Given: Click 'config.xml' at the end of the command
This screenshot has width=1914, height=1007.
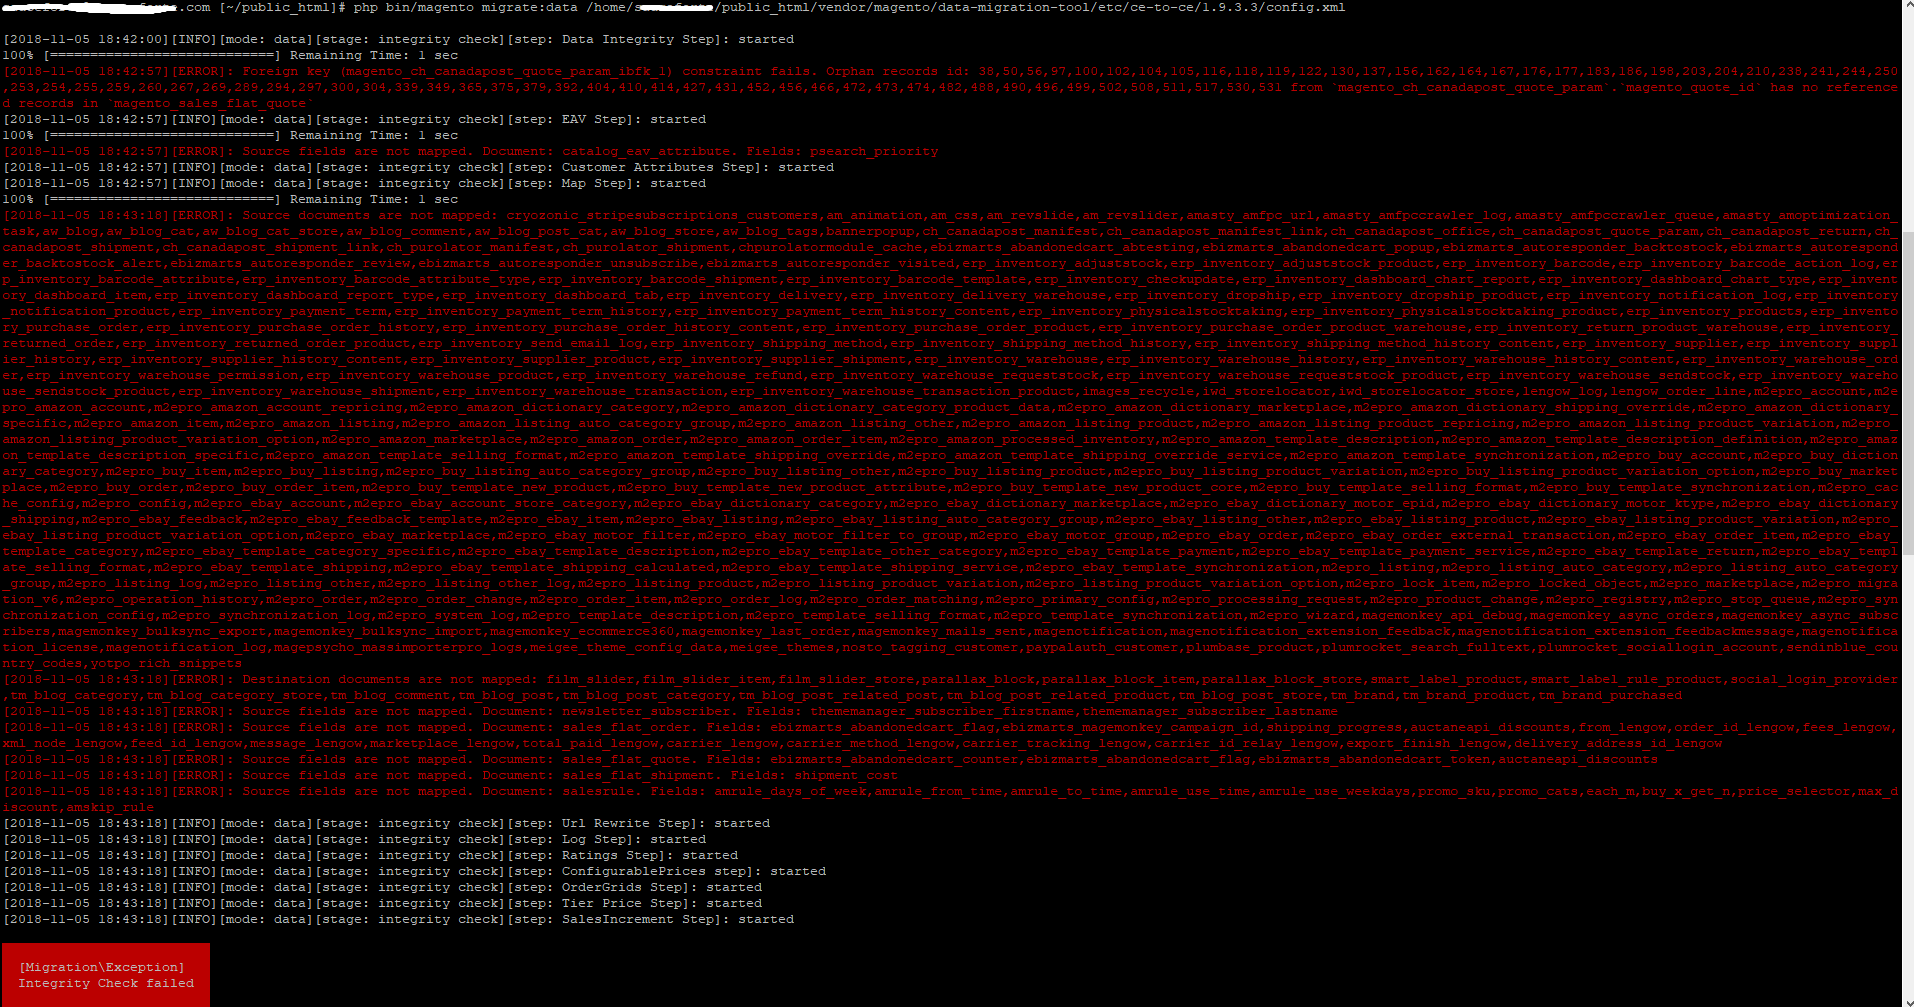Looking at the screenshot, I should point(1305,7).
